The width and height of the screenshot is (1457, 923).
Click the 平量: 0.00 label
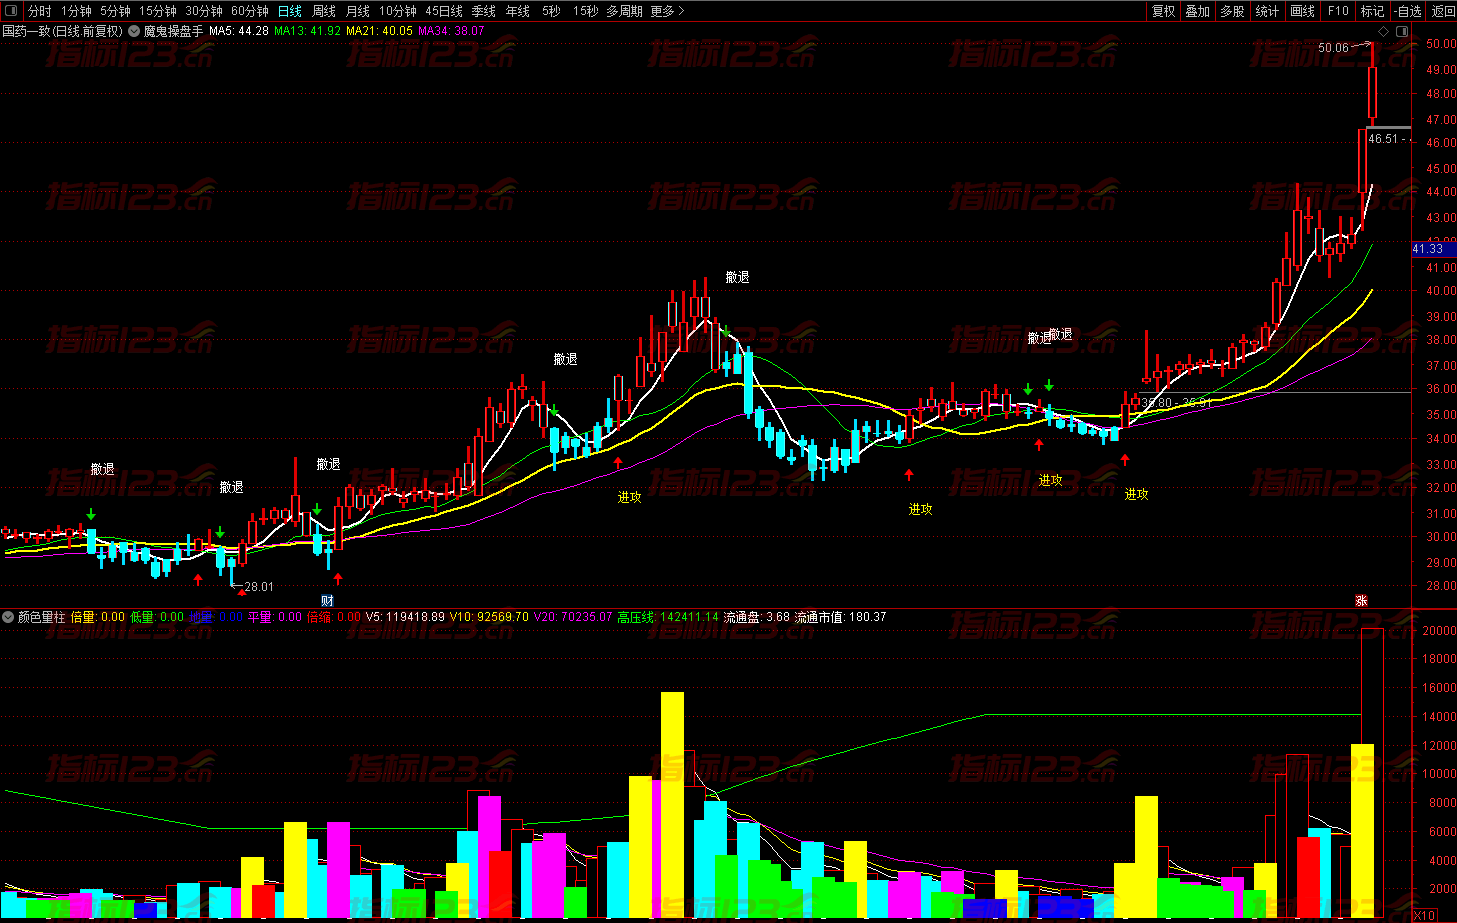coord(275,617)
